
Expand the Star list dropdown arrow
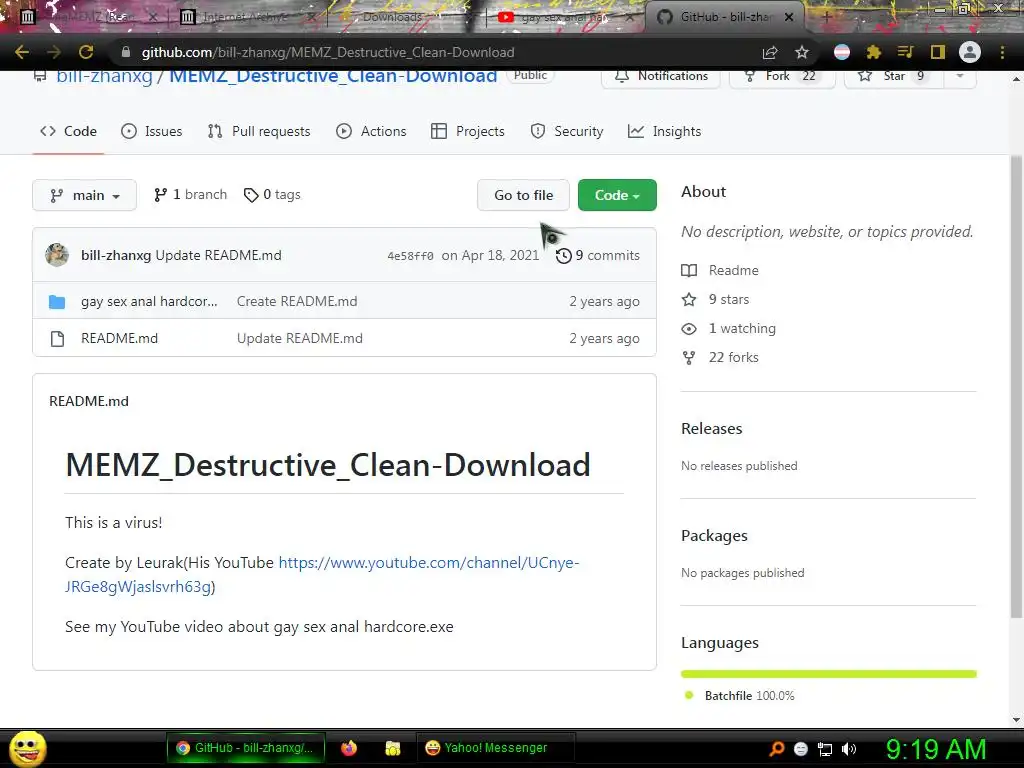[959, 76]
